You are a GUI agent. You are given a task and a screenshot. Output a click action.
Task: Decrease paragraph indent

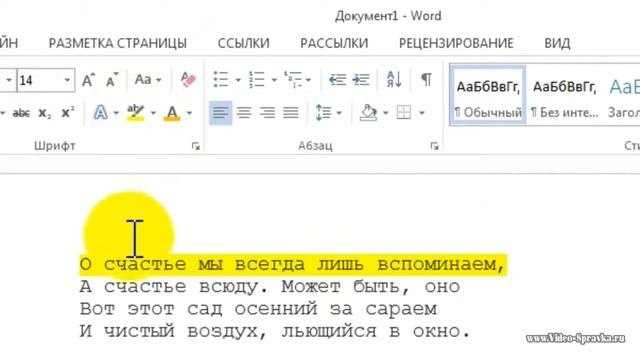point(338,80)
